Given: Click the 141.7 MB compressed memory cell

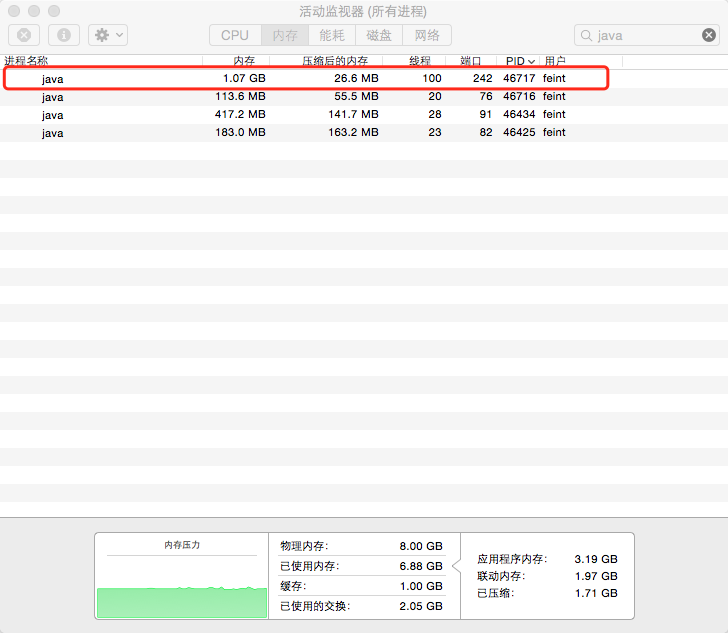Looking at the screenshot, I should 353,114.
